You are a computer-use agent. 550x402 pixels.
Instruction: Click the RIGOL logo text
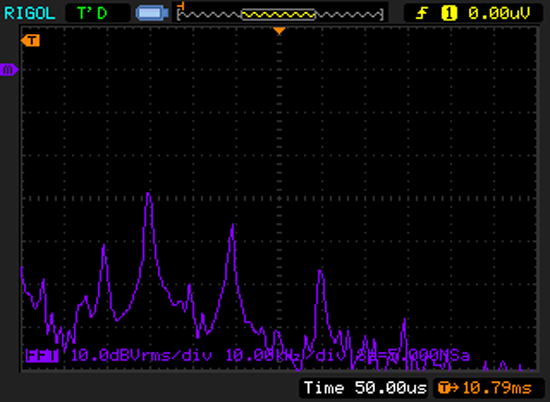pos(30,13)
